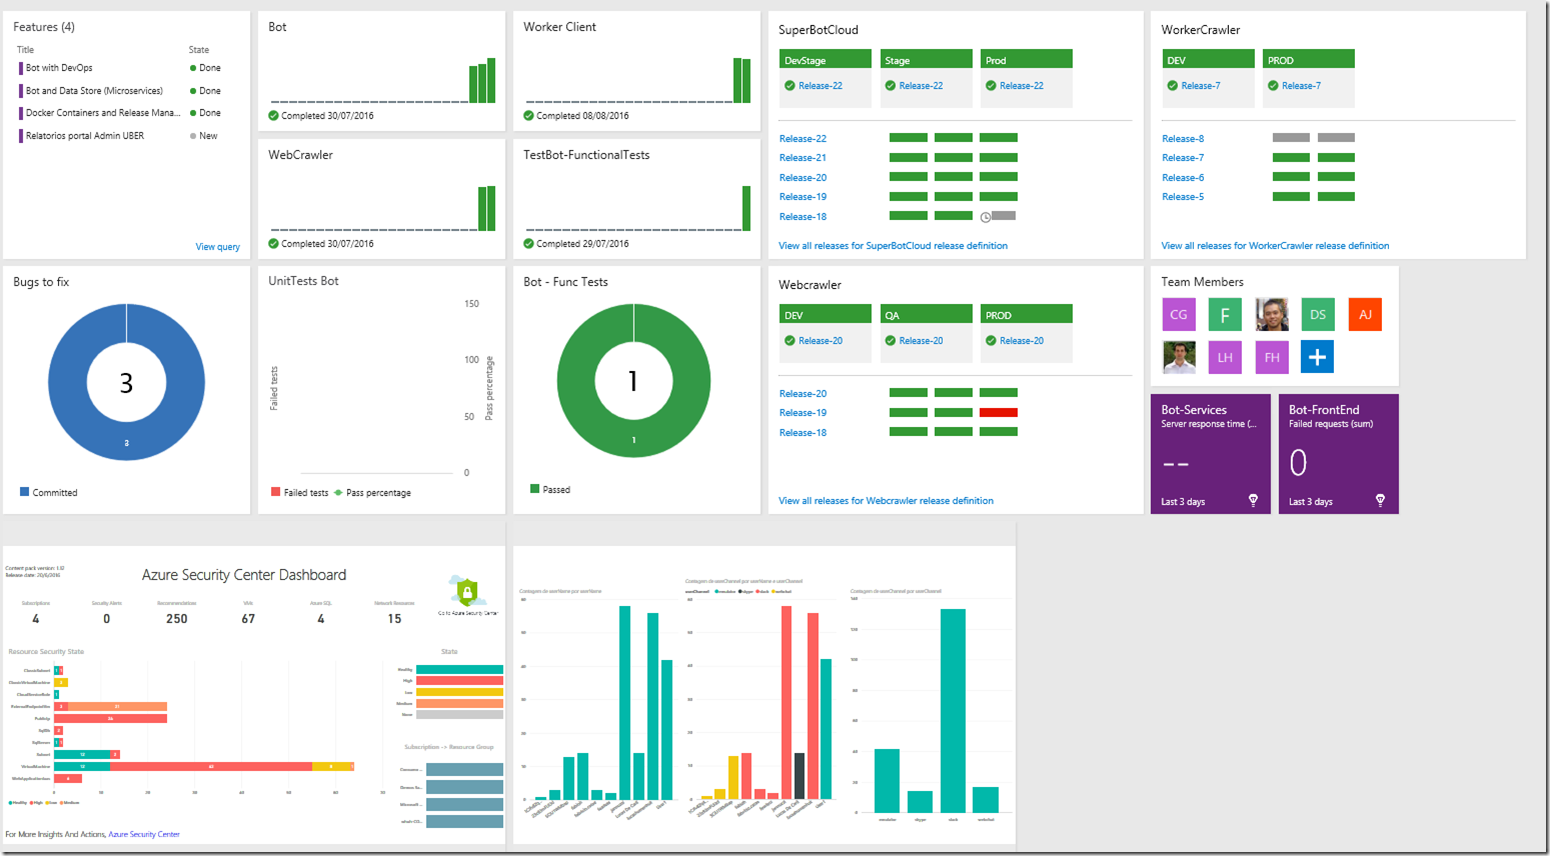Open the Bot-FrontEnd failed requests tile
The height and width of the screenshot is (856, 1550).
[x=1339, y=454]
